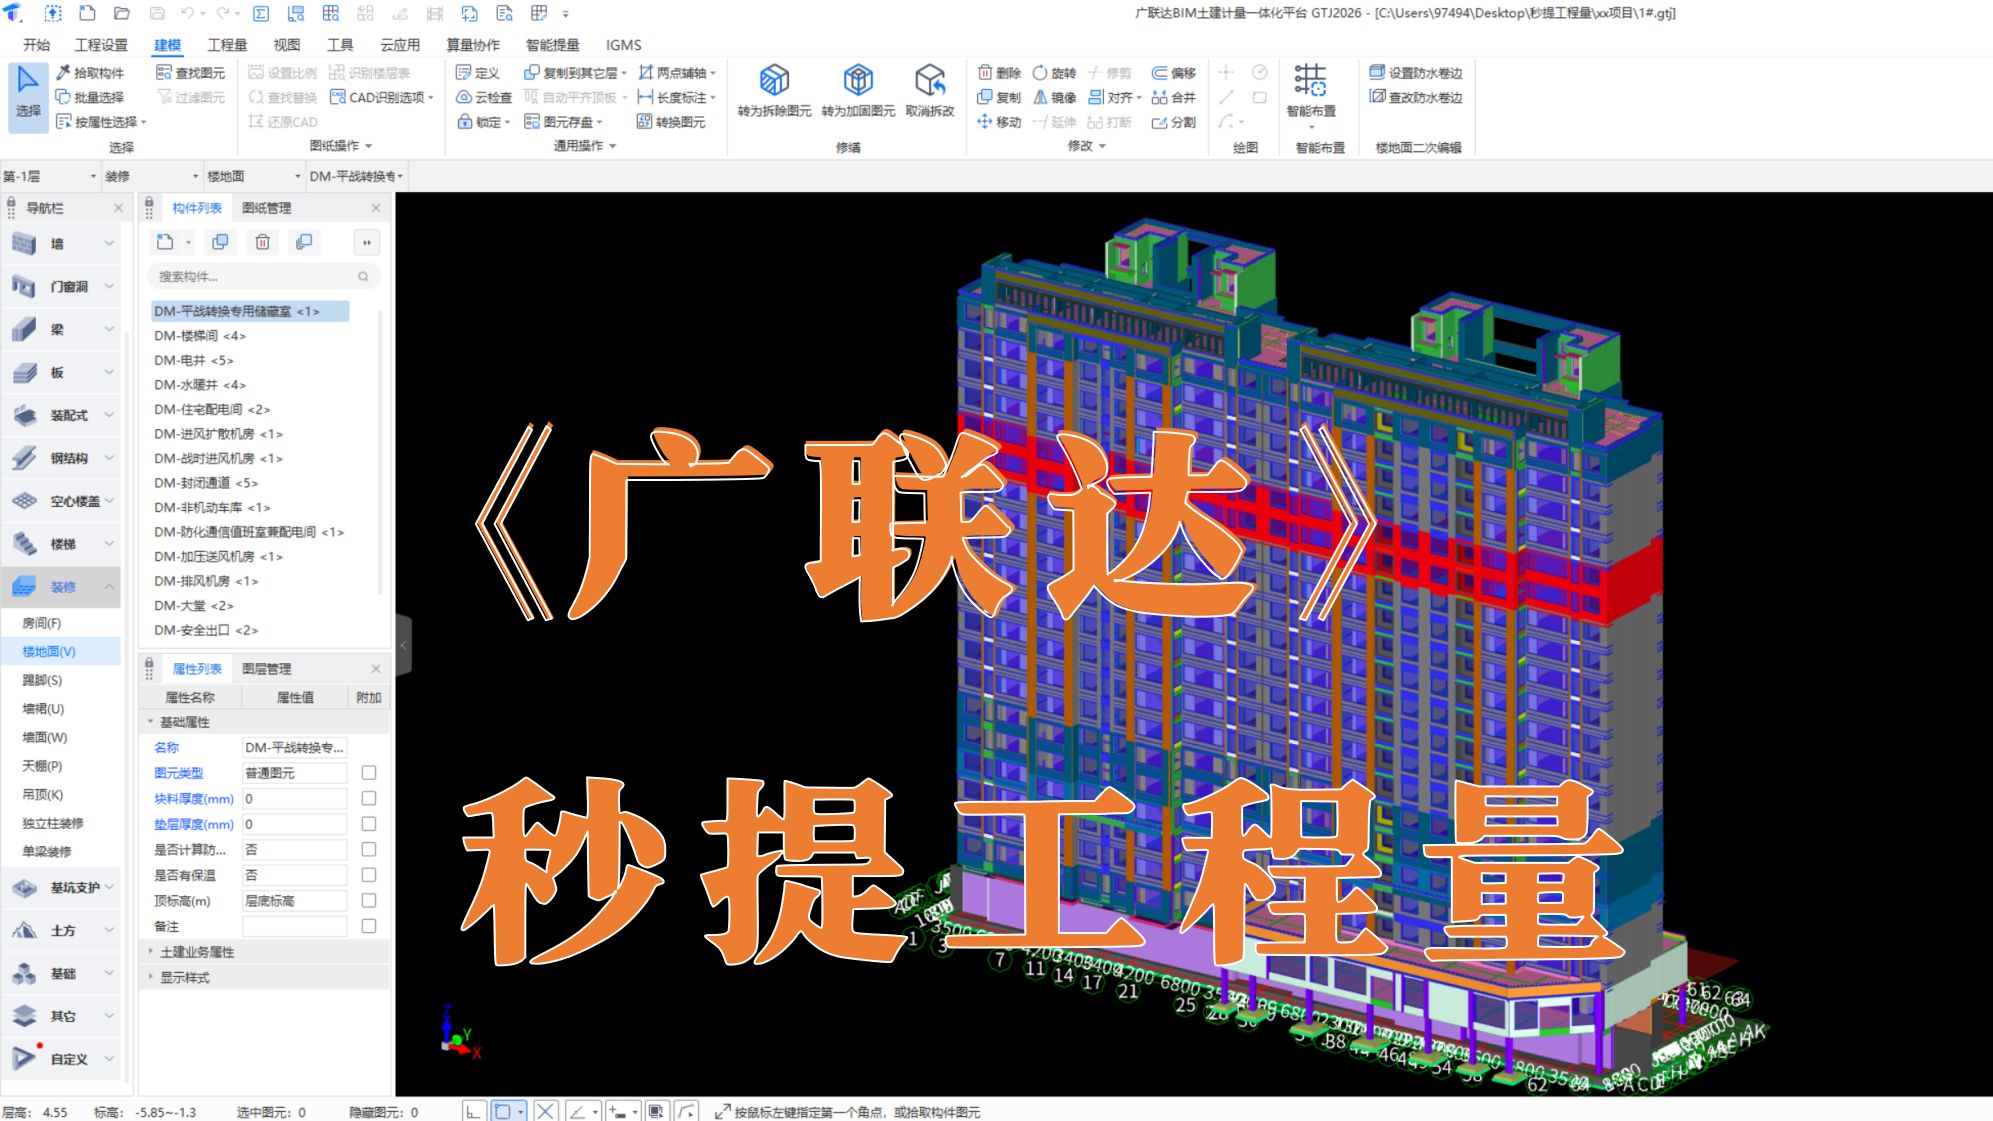The height and width of the screenshot is (1121, 1993).
Task: Click the 镜像 mirror tool
Action: coord(1056,97)
